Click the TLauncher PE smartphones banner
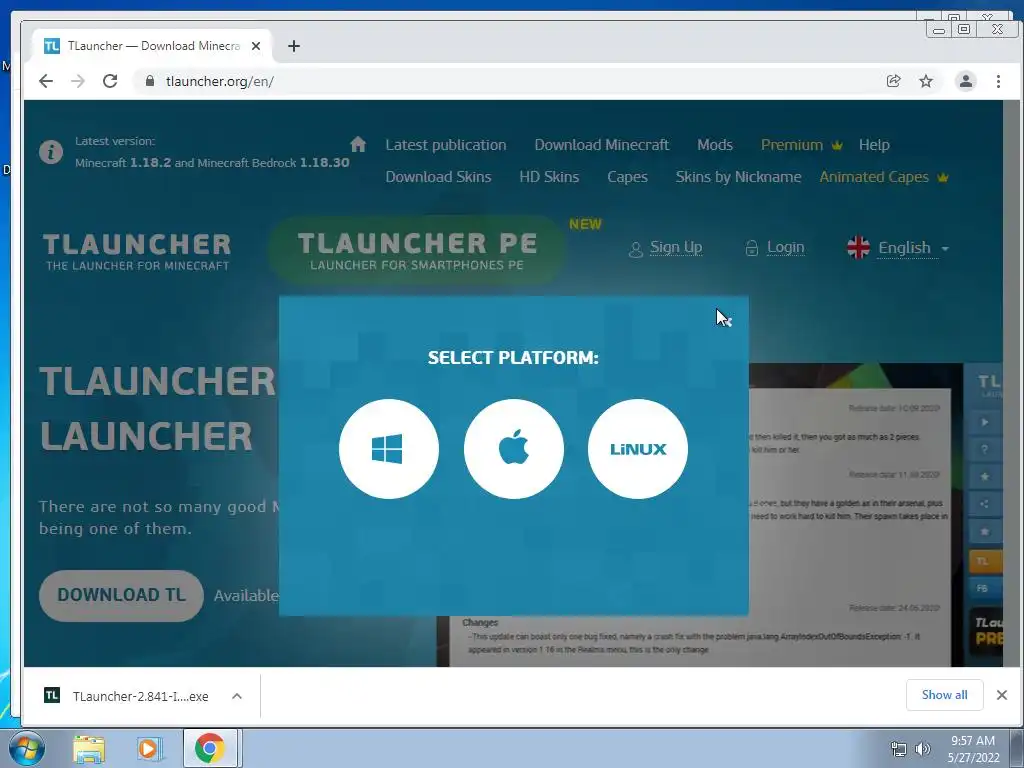 coord(417,250)
